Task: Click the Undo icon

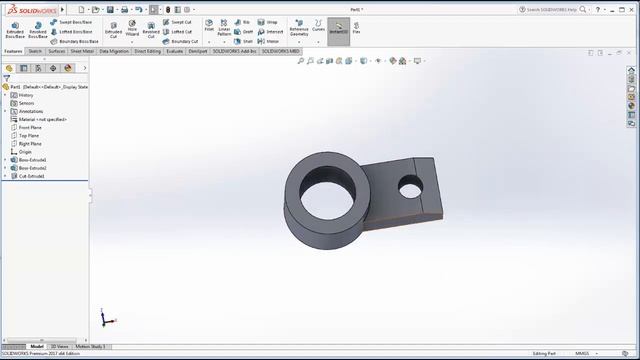Action: pyautogui.click(x=139, y=9)
